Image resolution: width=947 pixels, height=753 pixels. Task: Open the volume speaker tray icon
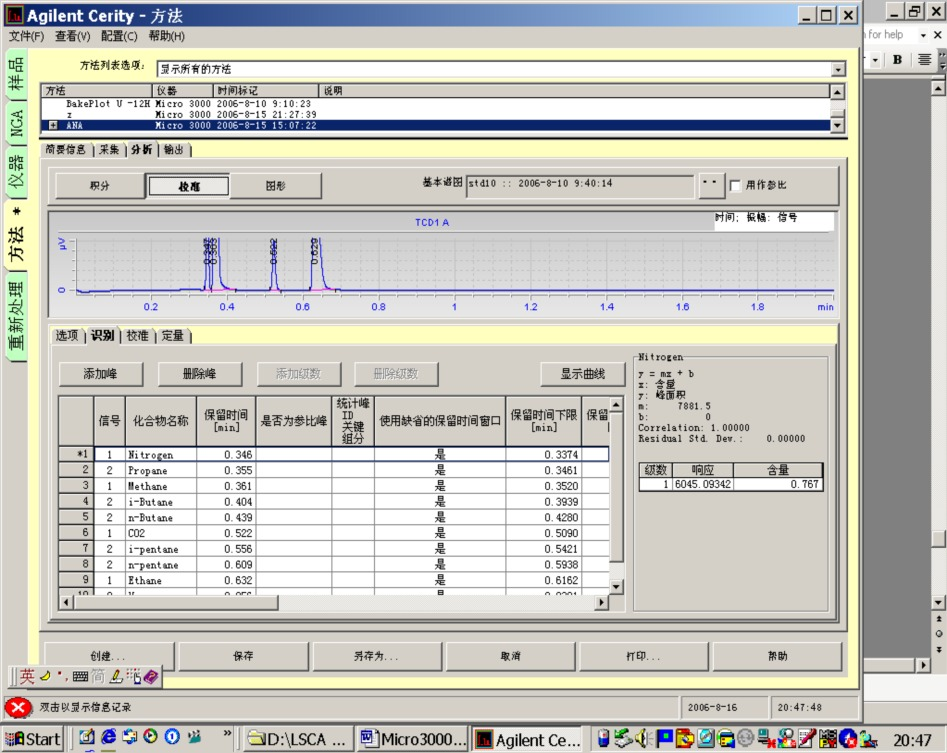[643, 739]
